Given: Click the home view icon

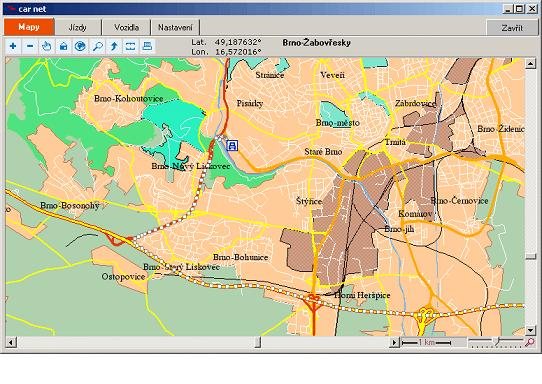Looking at the screenshot, I should tap(64, 46).
